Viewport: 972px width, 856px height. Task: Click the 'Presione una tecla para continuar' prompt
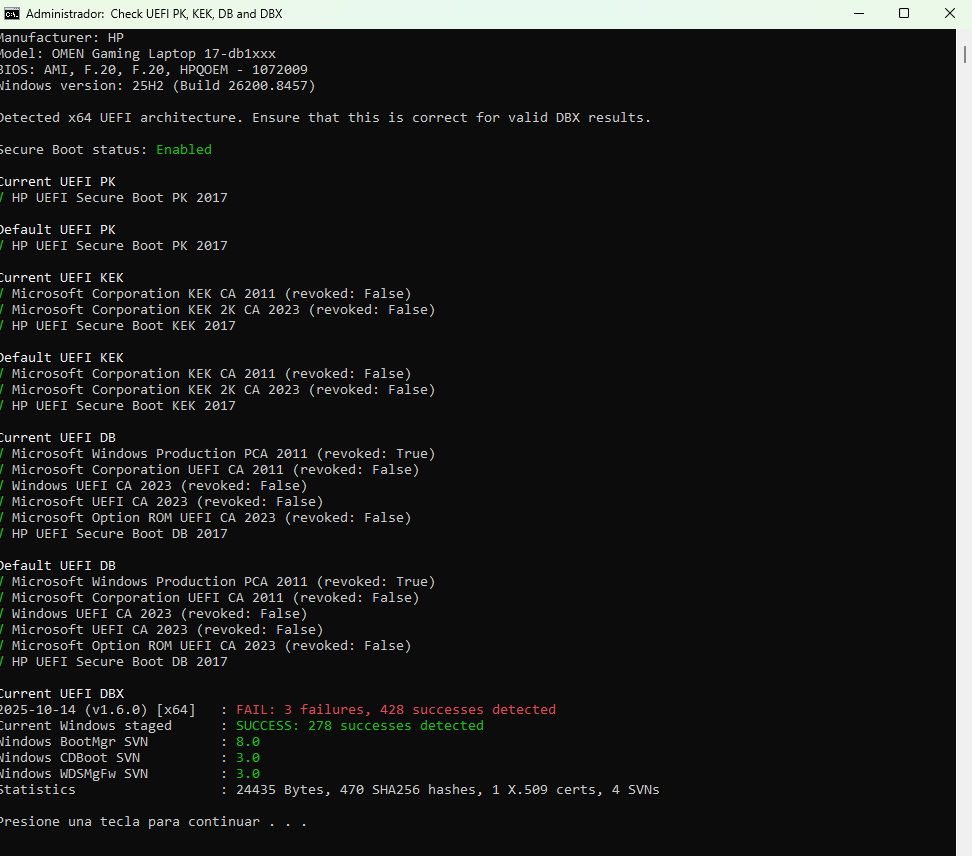click(153, 822)
